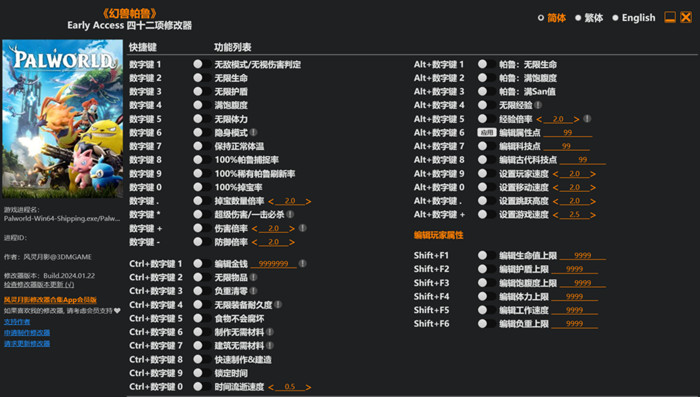Enable 快速制作&建造 toggle
Image resolution: width=700 pixels, height=397 pixels.
202,359
